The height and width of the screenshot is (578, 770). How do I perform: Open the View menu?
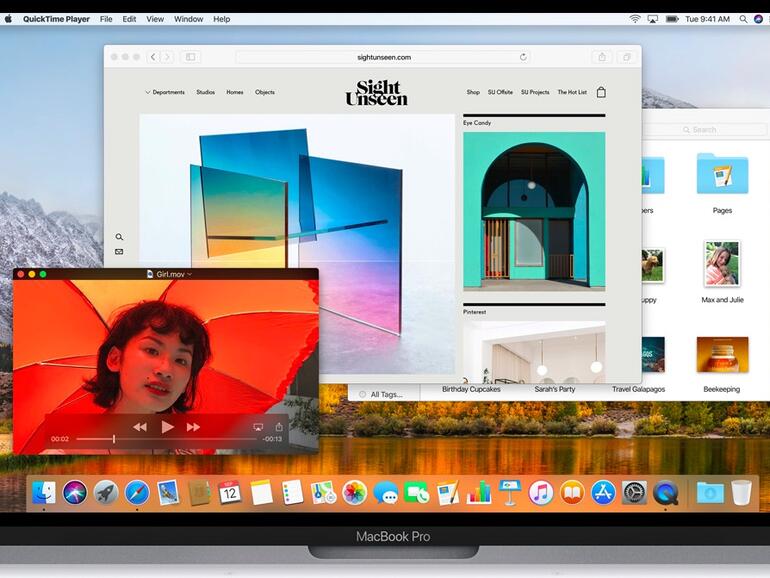coord(155,19)
